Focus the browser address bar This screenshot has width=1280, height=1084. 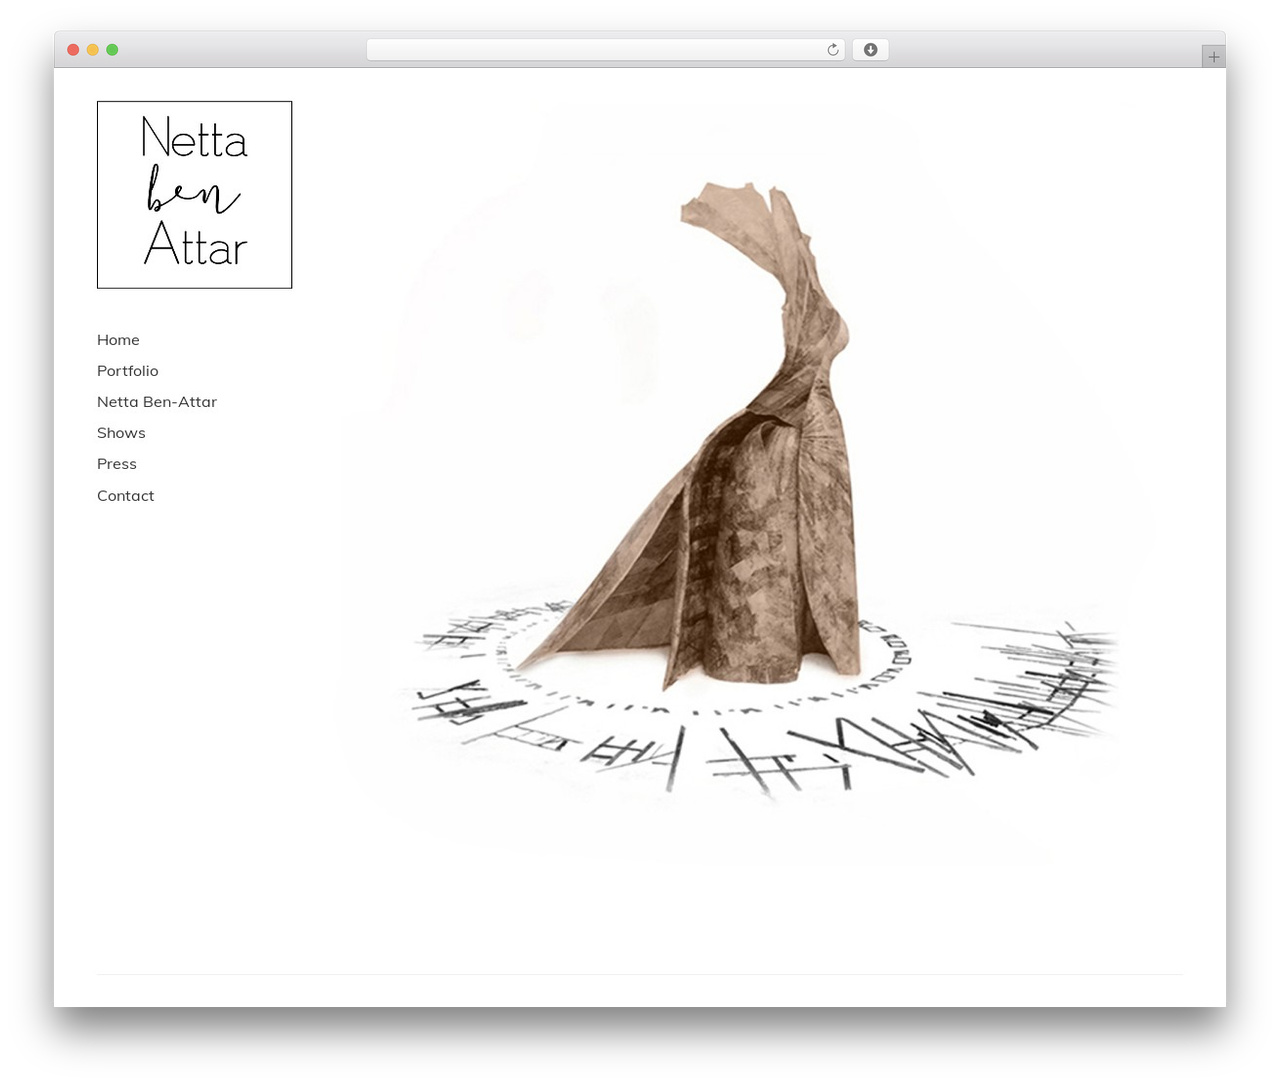[x=605, y=50]
